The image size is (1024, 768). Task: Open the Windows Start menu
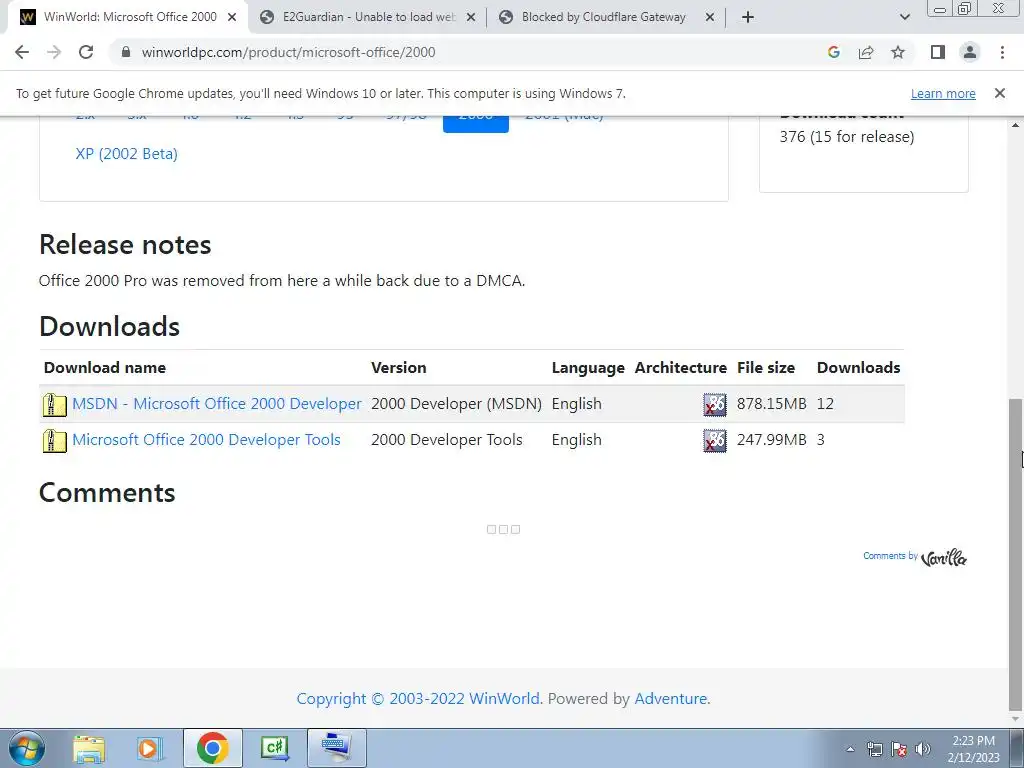coord(26,748)
